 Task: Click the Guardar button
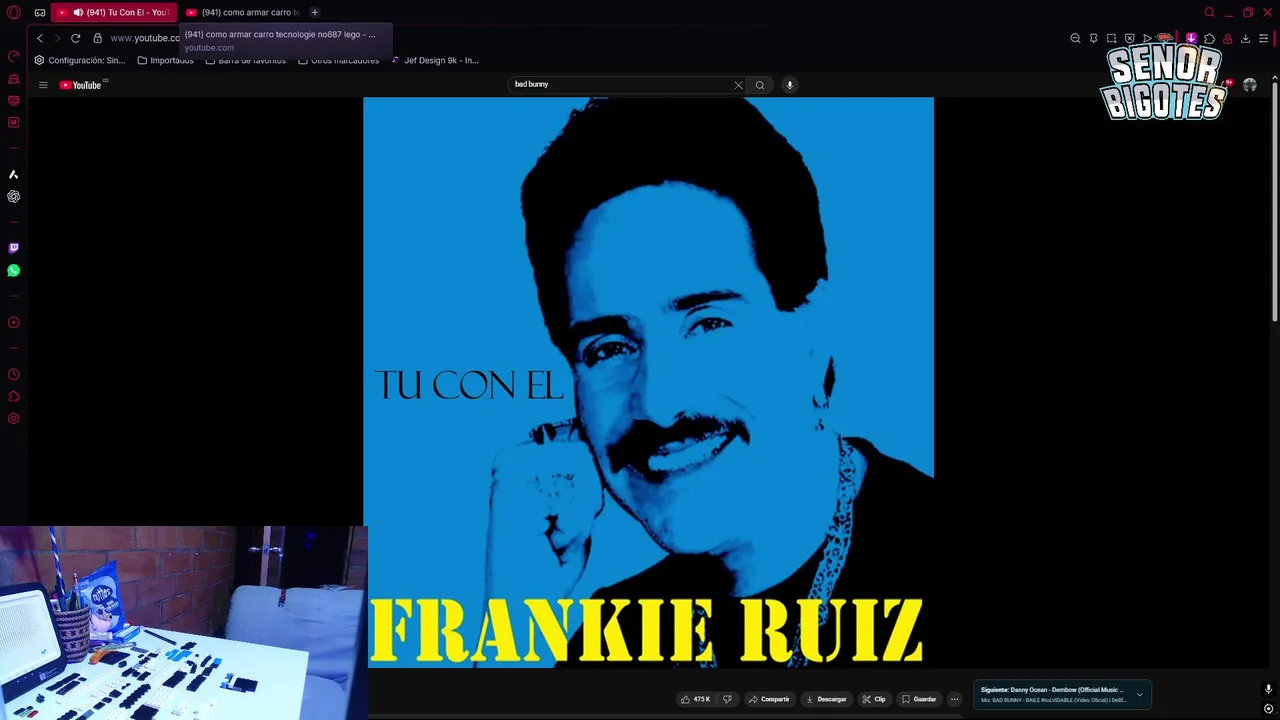tap(919, 699)
